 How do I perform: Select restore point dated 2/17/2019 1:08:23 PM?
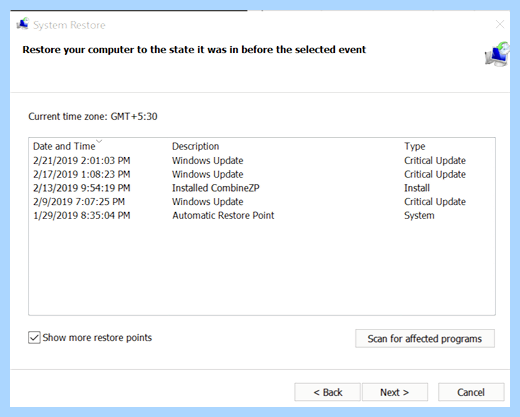262,174
